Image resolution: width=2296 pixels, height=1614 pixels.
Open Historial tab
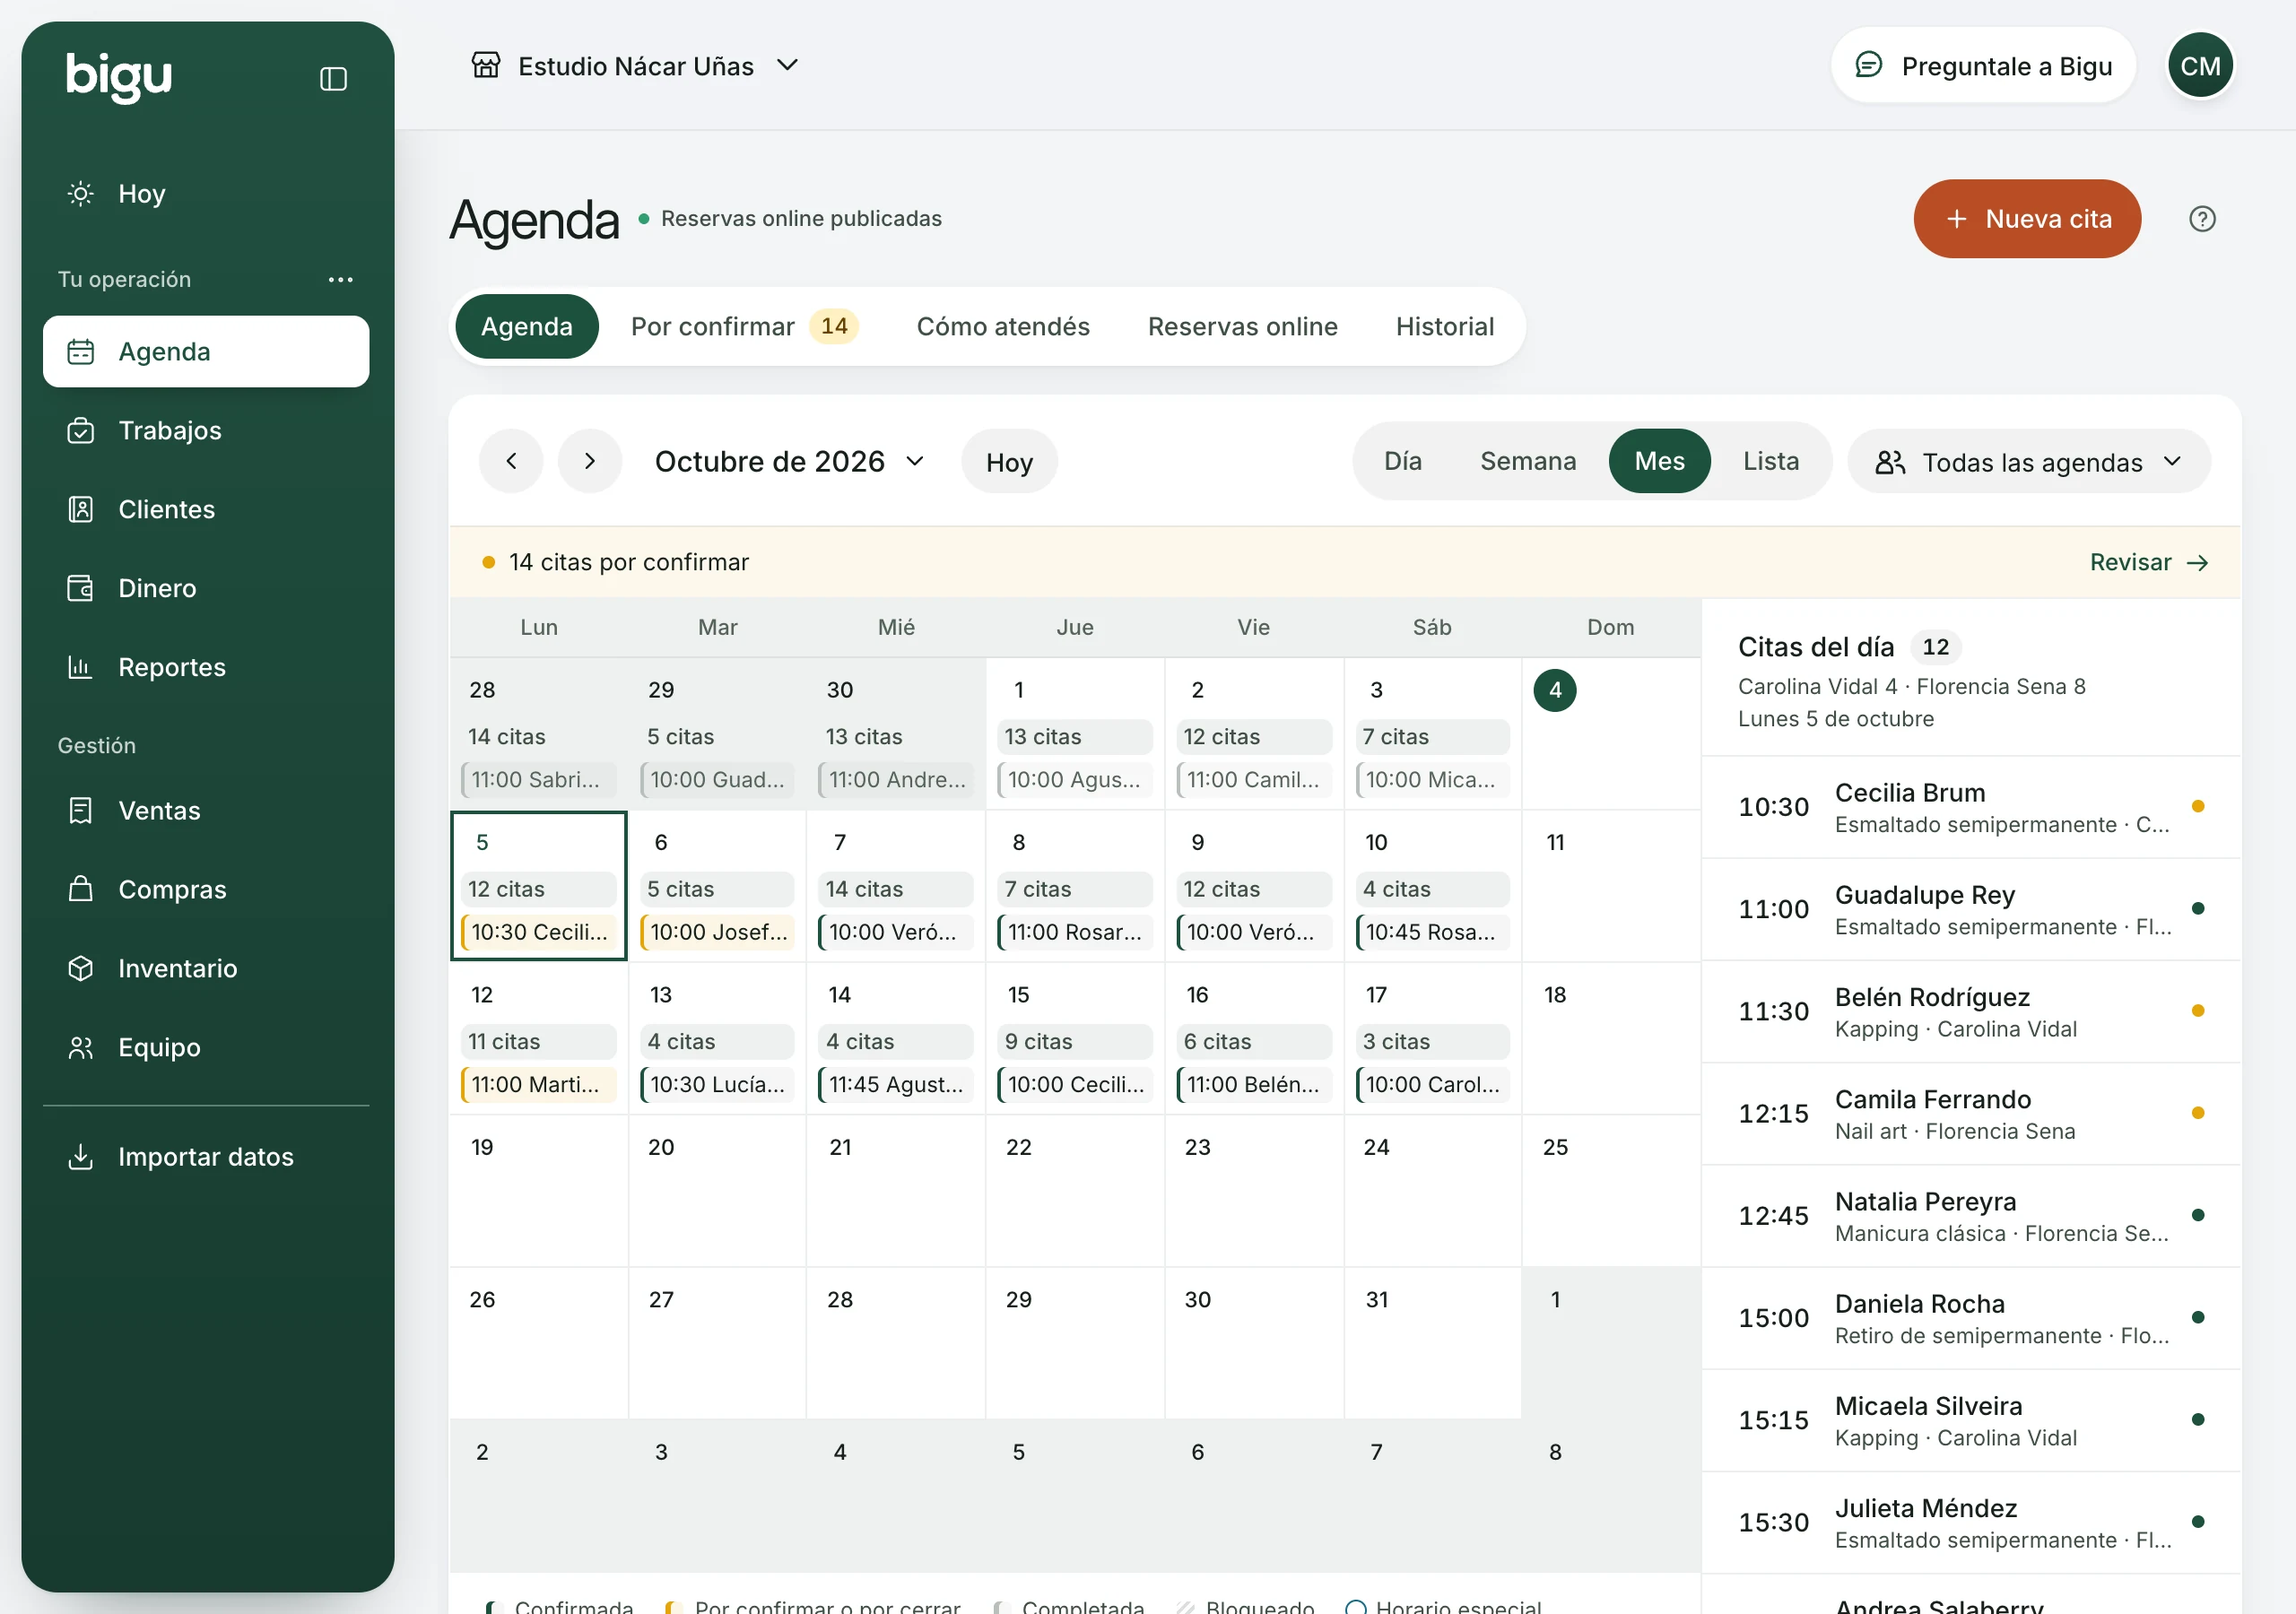(1444, 326)
